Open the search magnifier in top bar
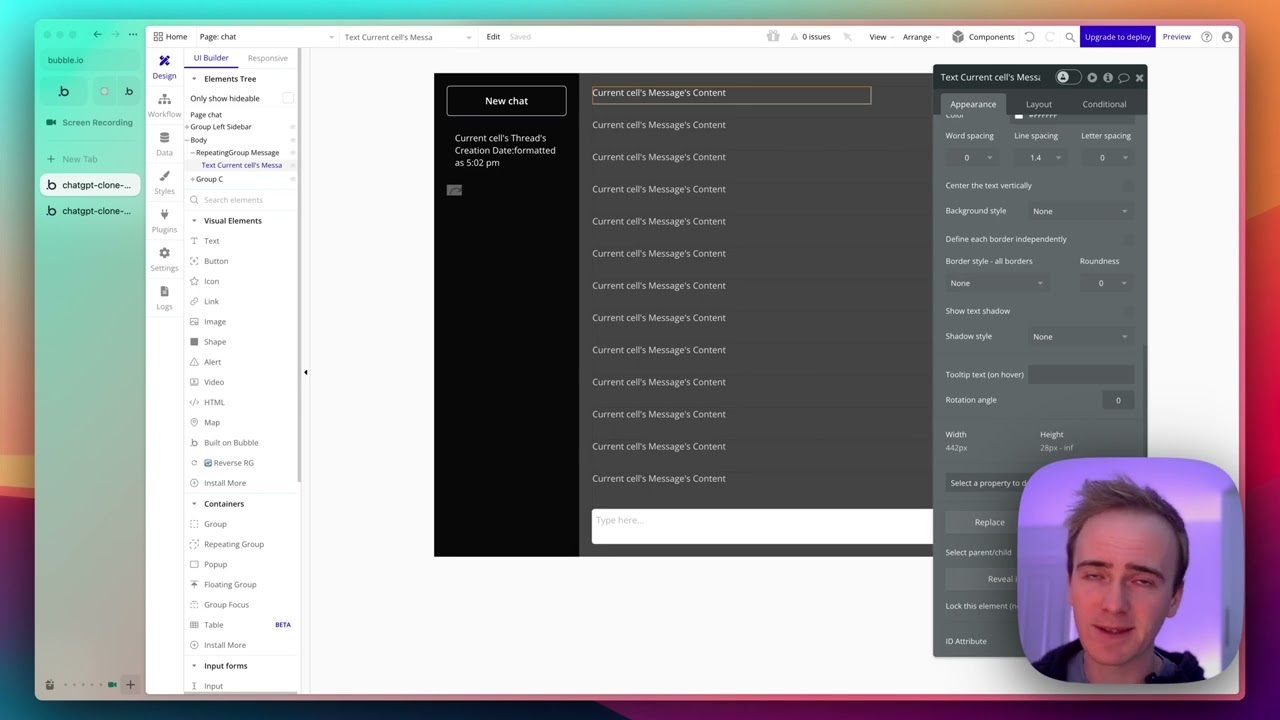 click(x=1070, y=37)
